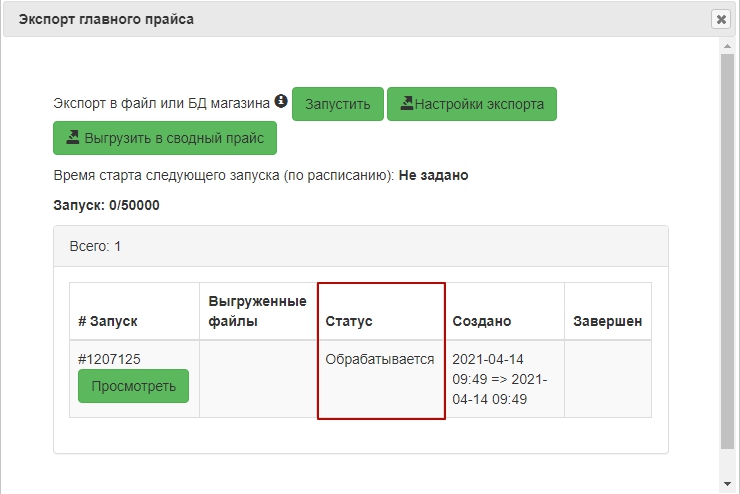Click the vertical scrollbar thumb
The height and width of the screenshot is (494, 740).
point(727,250)
